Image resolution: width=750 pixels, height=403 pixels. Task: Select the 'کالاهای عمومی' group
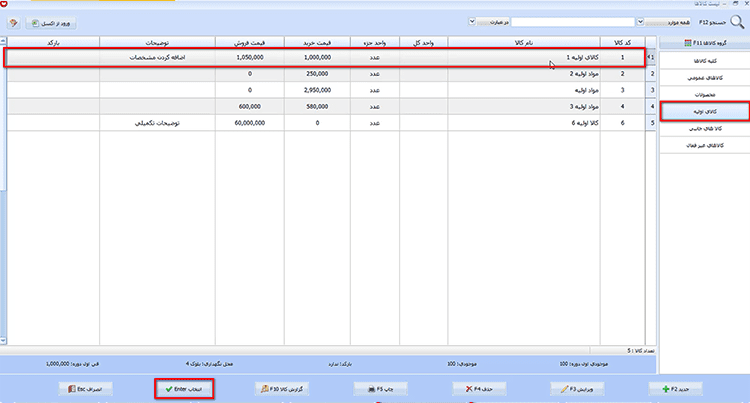705,77
